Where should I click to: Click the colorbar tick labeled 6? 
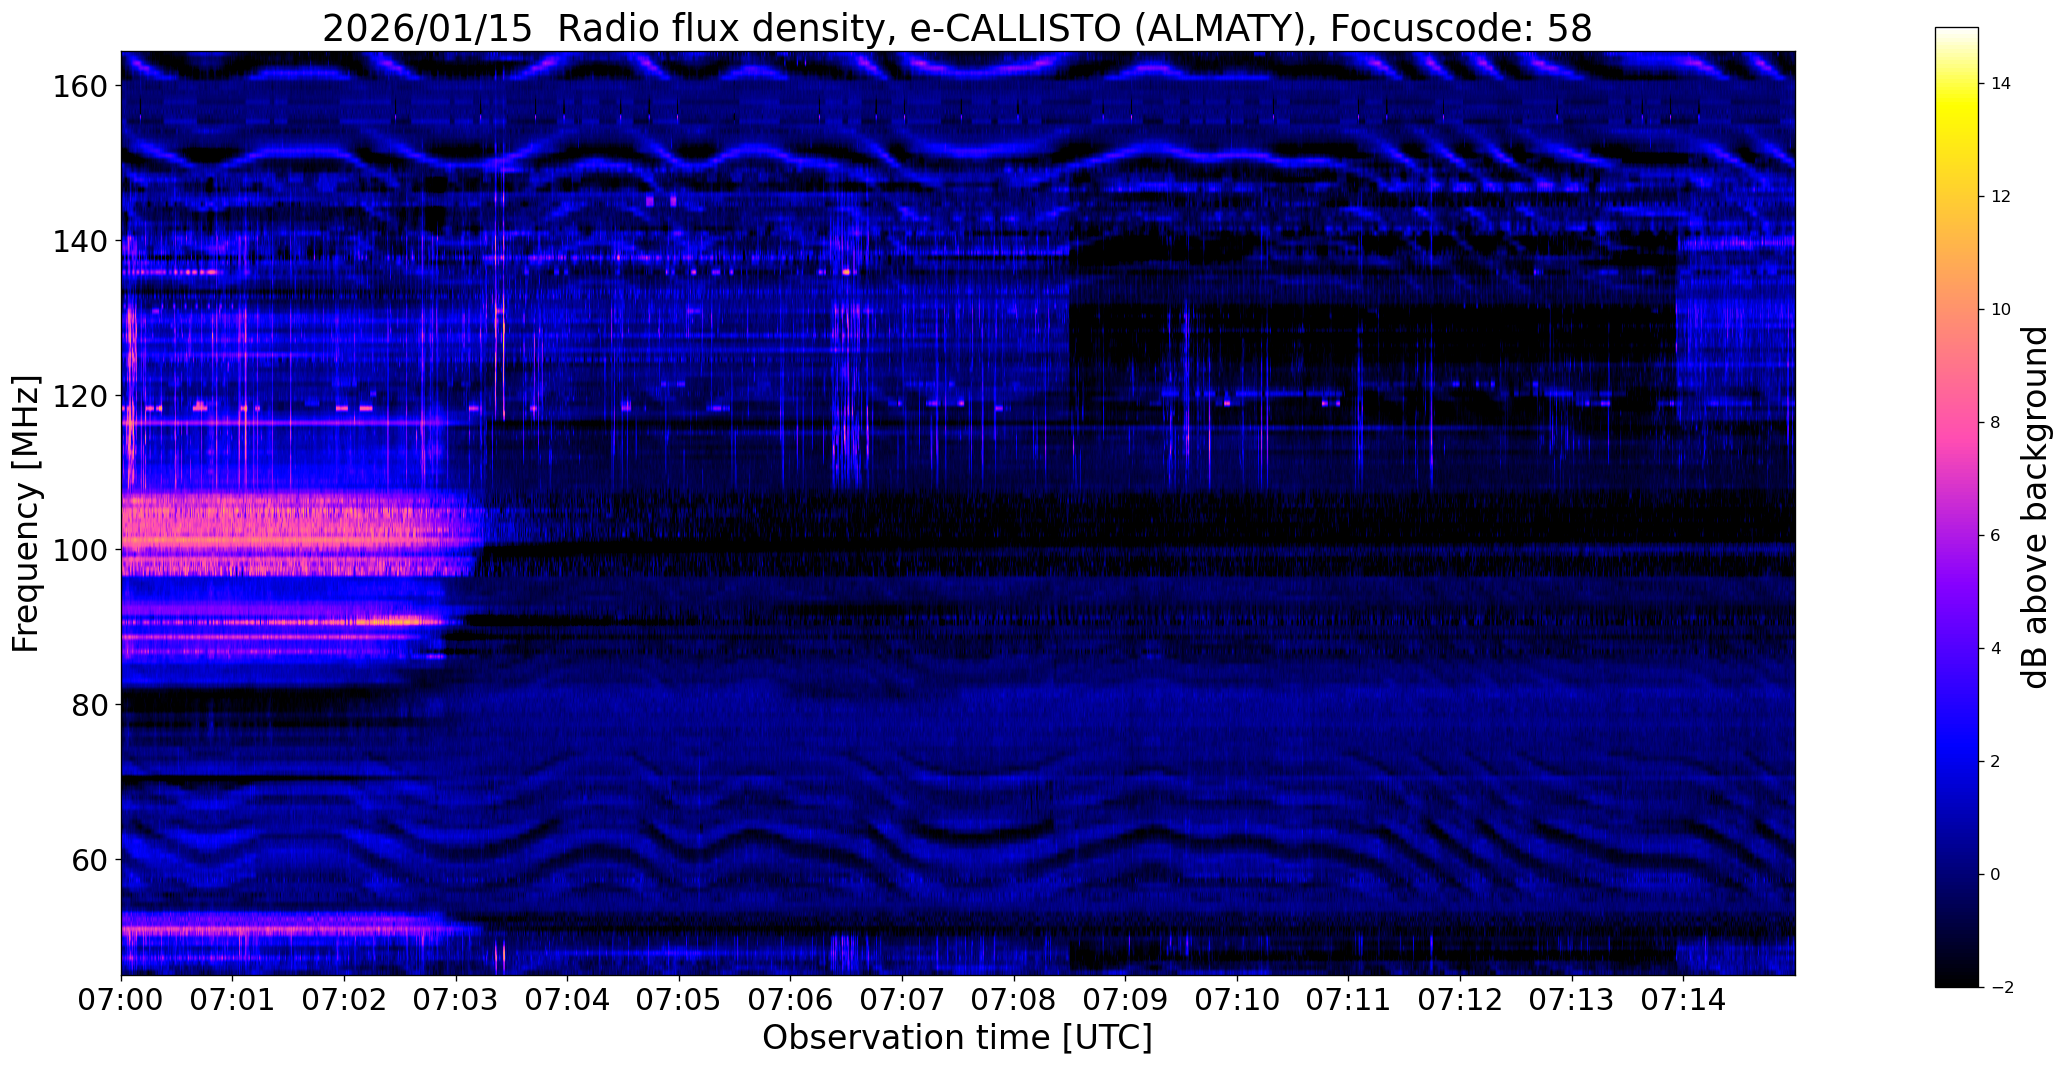(x=1996, y=536)
